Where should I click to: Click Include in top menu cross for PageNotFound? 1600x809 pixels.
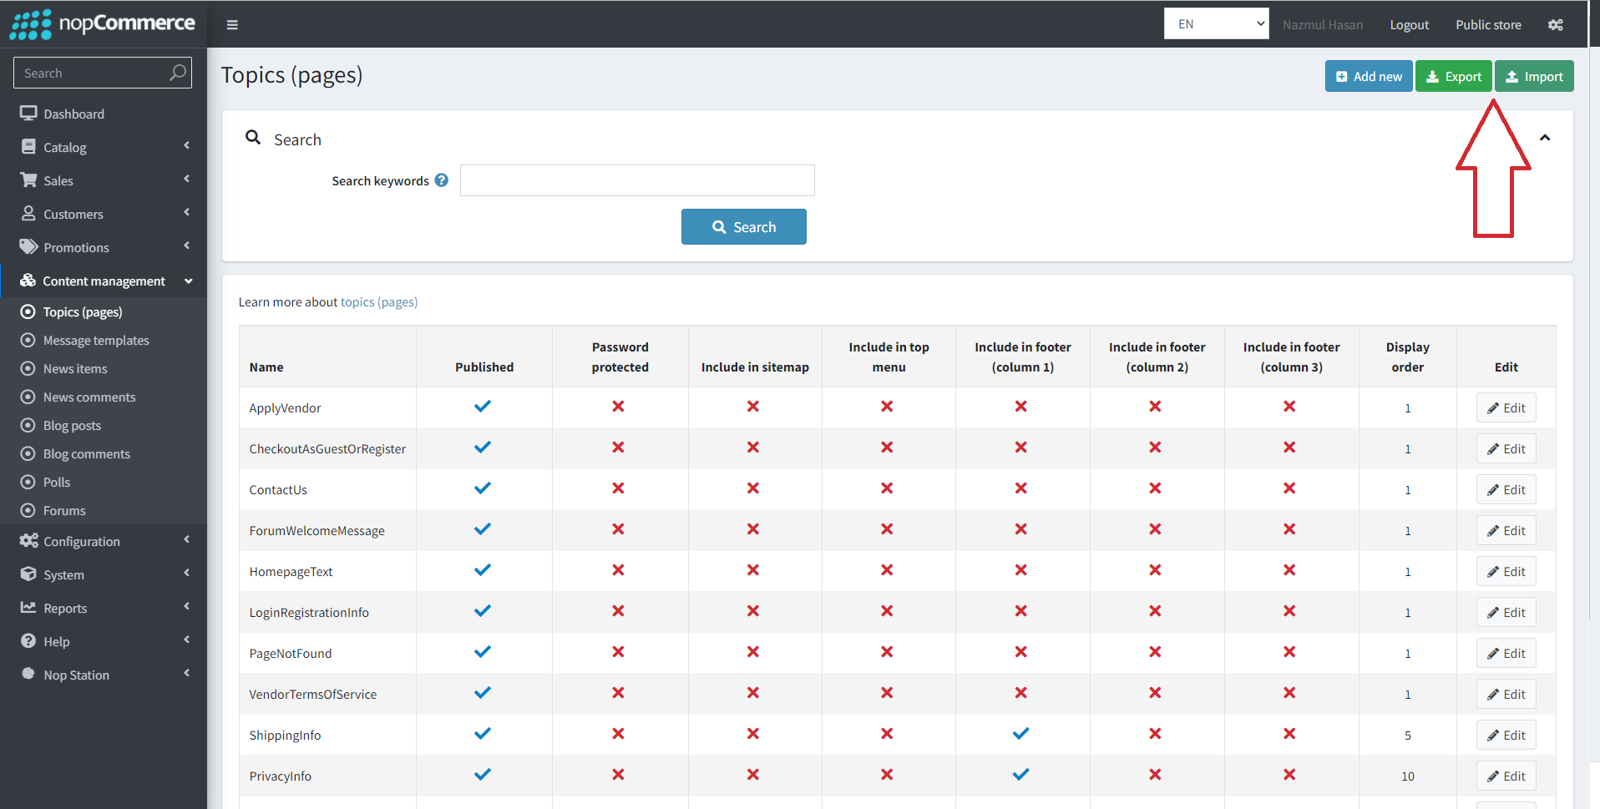(887, 652)
